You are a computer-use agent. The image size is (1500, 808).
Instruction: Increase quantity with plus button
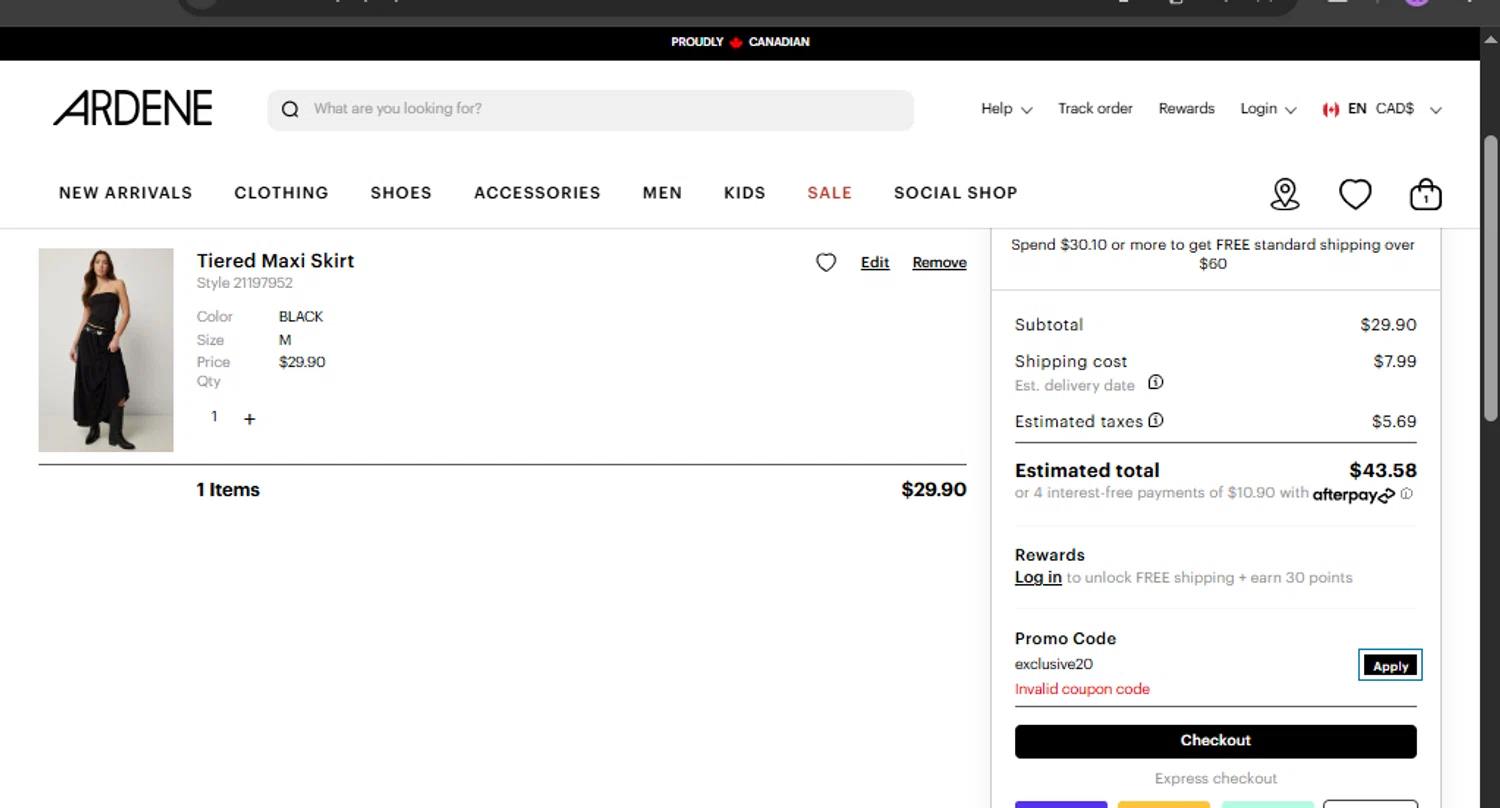(x=250, y=419)
